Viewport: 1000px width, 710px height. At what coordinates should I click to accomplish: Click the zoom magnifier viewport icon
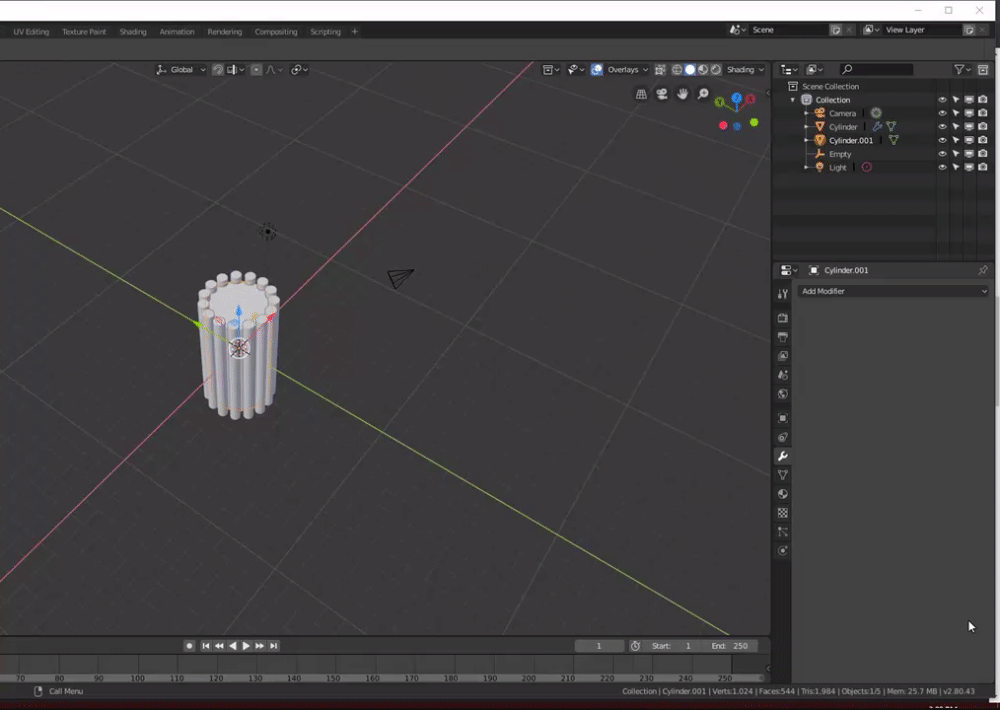[703, 94]
